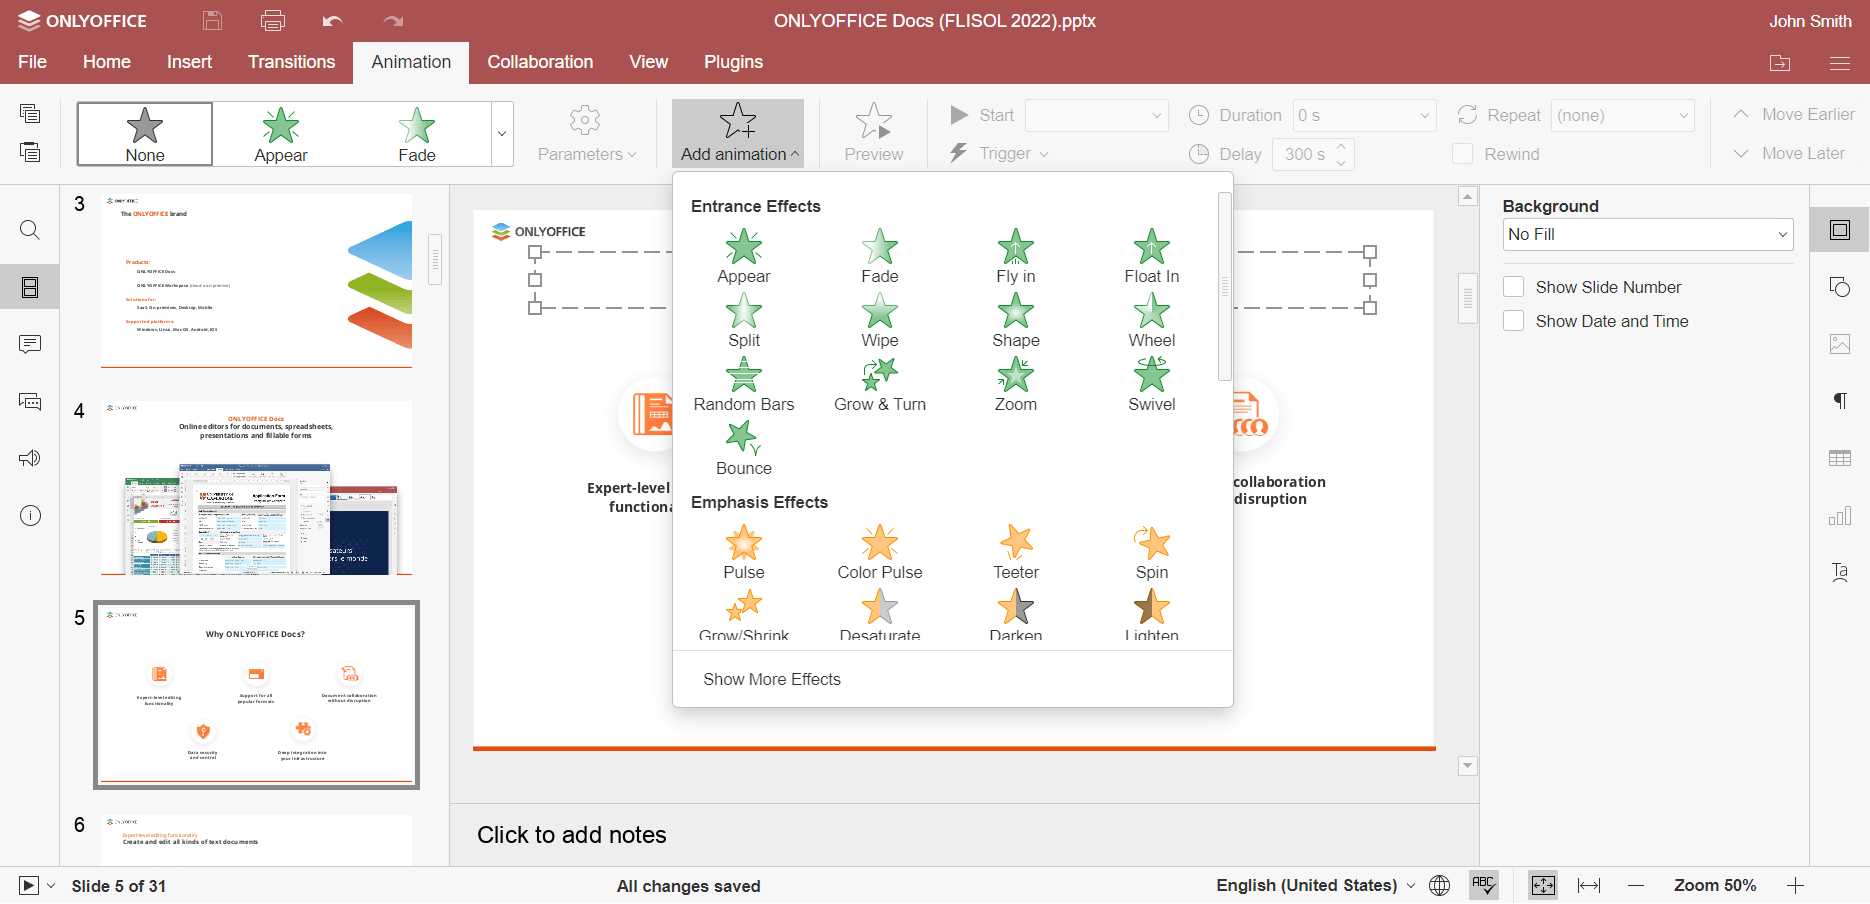Click Show More Effects

[771, 679]
